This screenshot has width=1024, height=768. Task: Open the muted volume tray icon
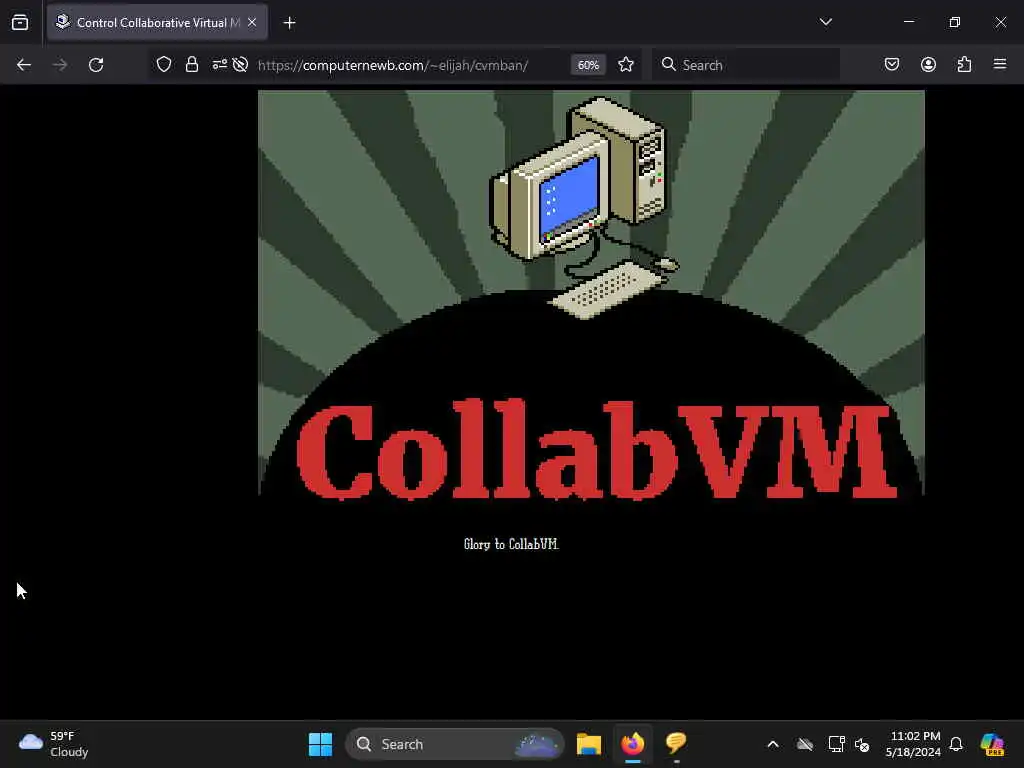point(862,744)
